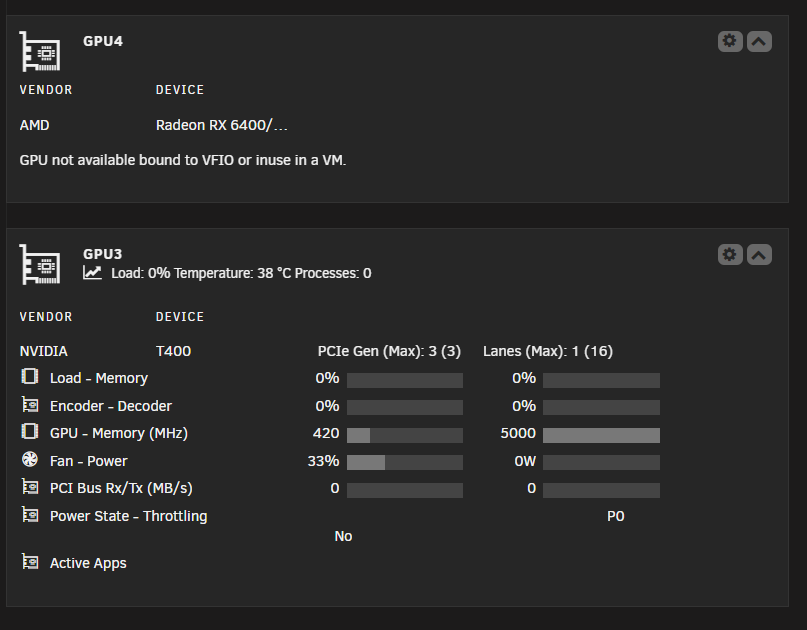
Task: Click the GPU4 graphics card icon
Action: point(40,51)
